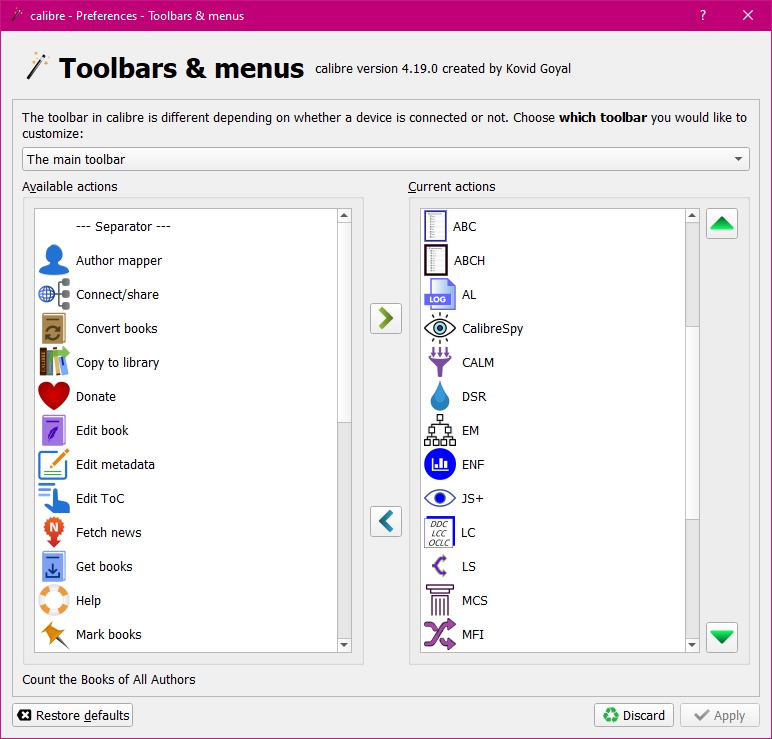
Task: Select the Fetch news icon
Action: (x=54, y=532)
